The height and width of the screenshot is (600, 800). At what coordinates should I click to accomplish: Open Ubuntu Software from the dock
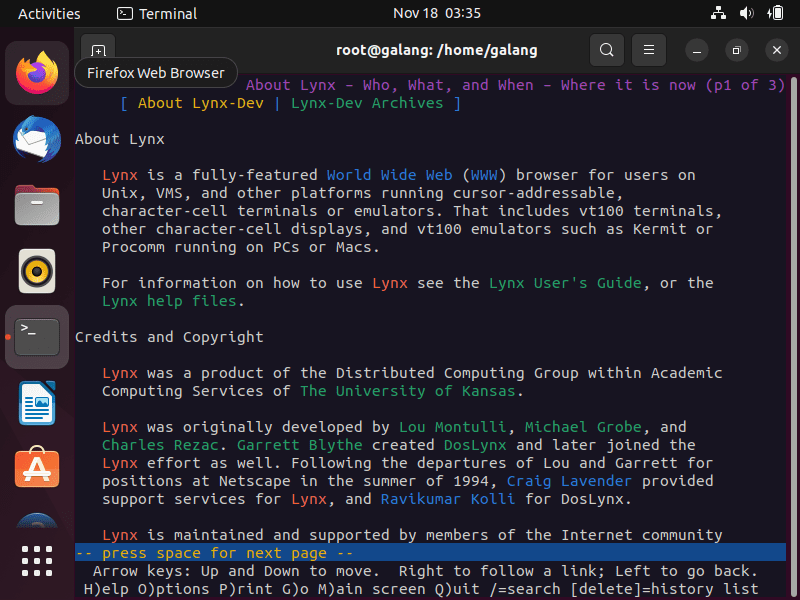point(37,467)
